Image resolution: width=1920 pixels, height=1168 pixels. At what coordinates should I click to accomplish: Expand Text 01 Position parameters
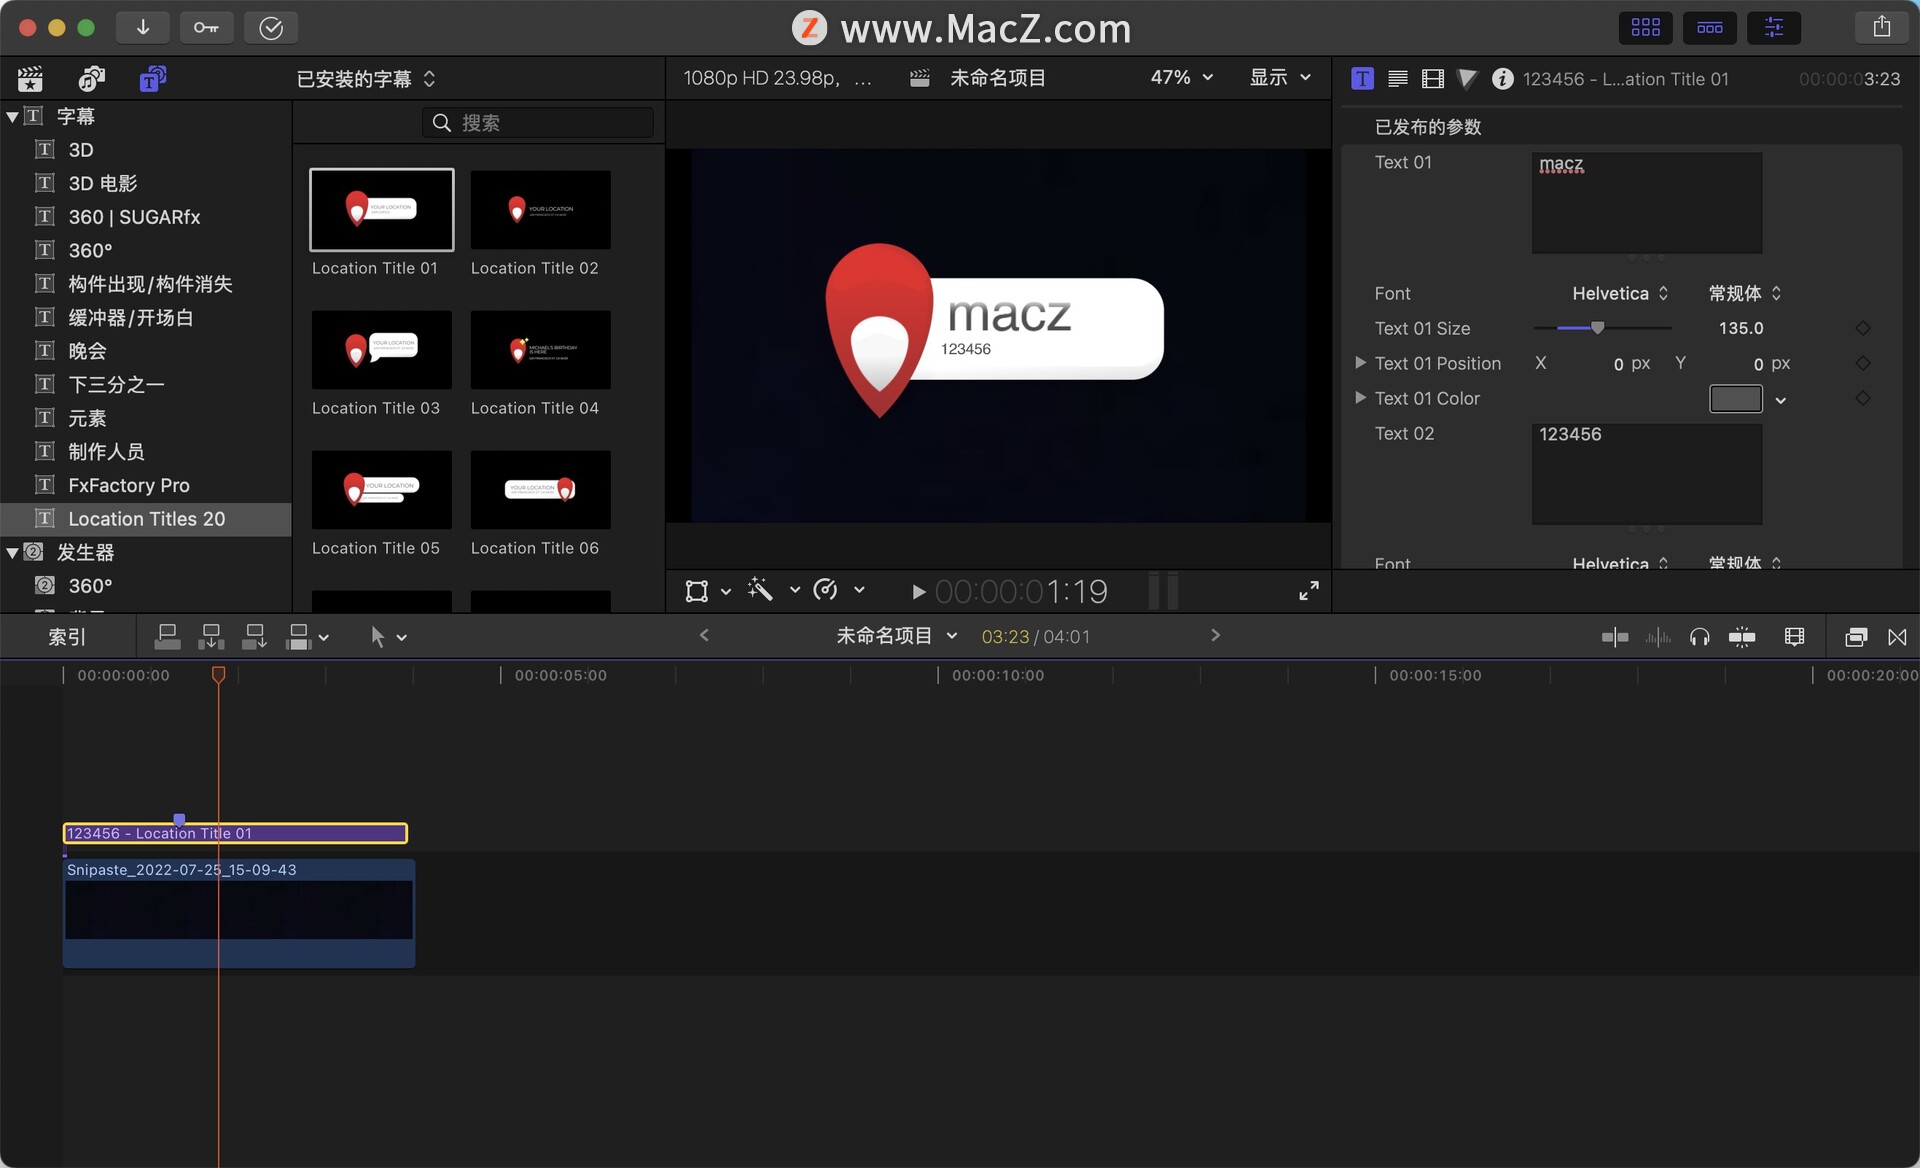tap(1360, 363)
